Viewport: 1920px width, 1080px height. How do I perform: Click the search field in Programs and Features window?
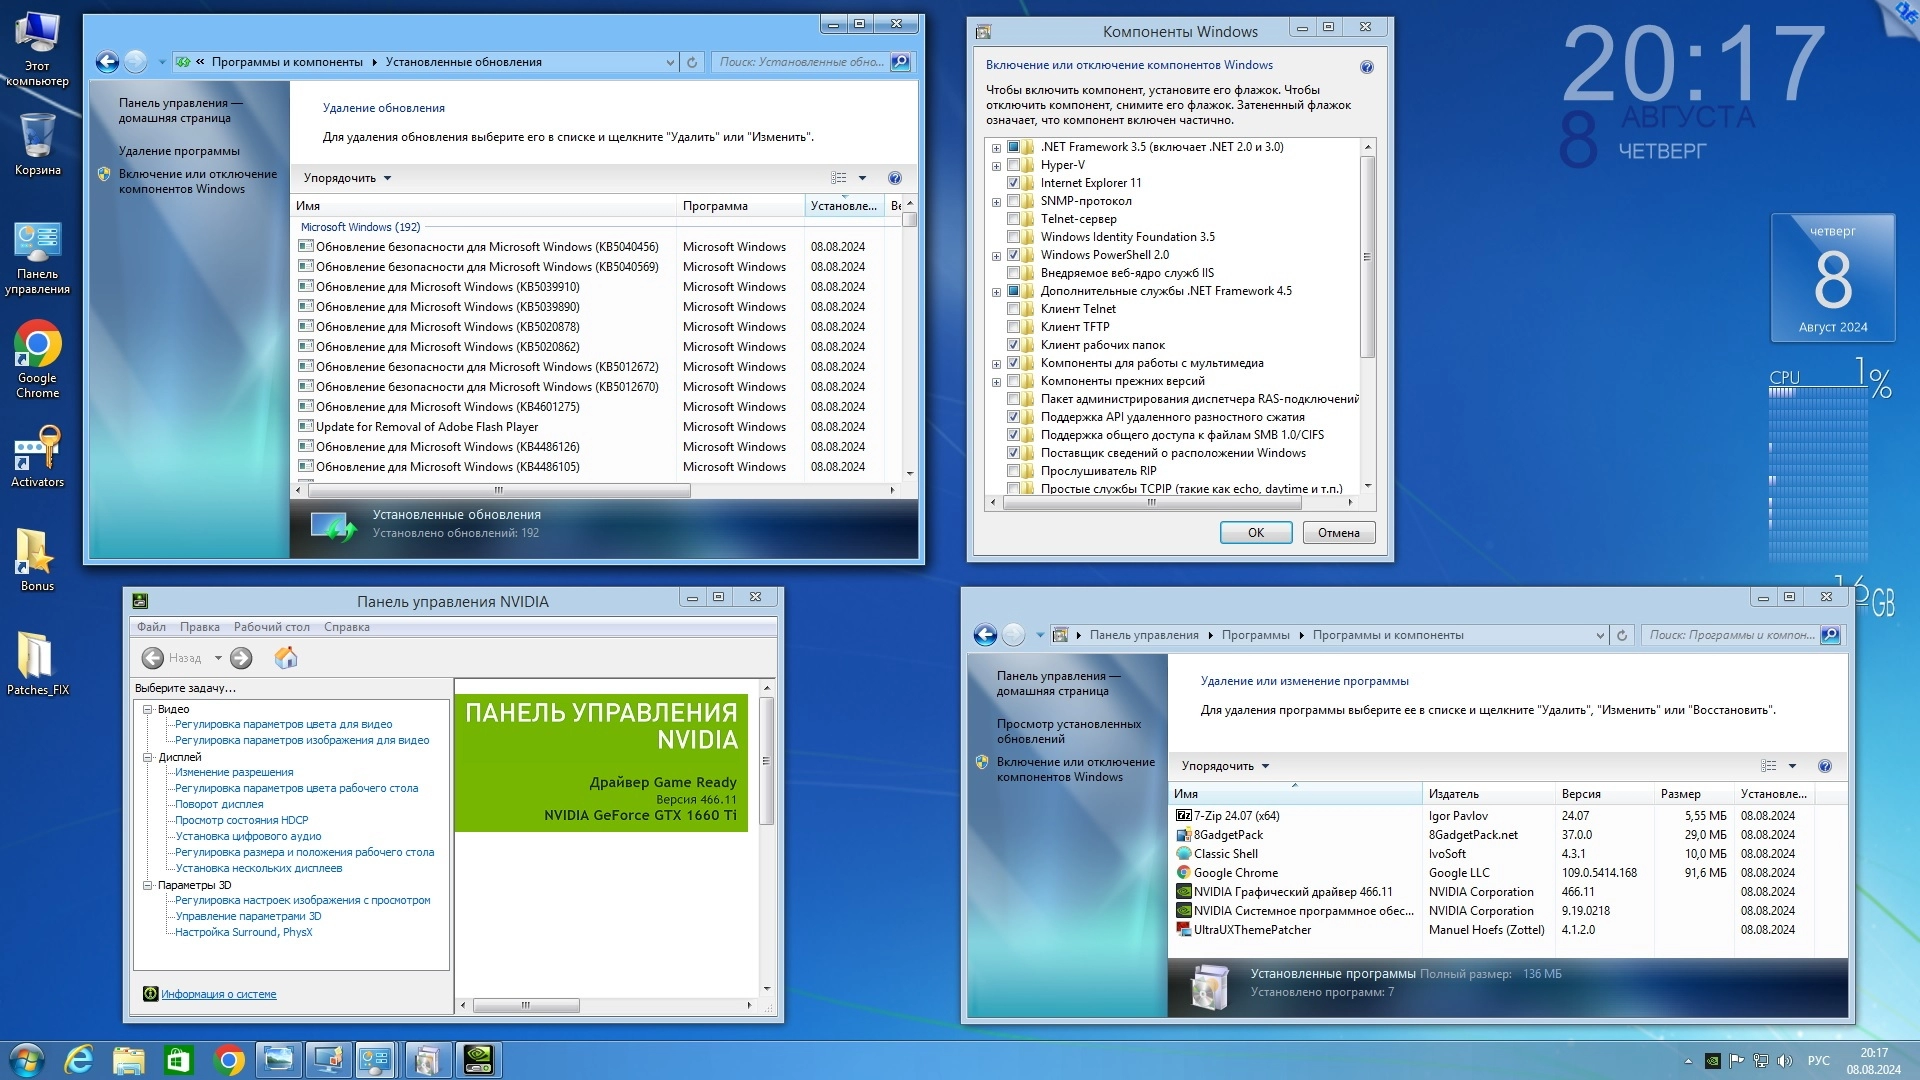coord(1730,635)
